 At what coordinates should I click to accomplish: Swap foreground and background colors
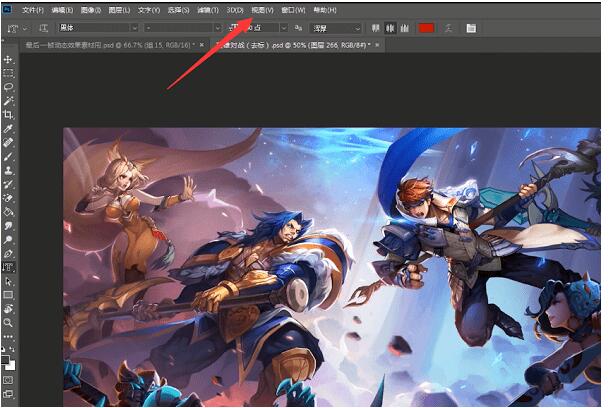point(12,349)
